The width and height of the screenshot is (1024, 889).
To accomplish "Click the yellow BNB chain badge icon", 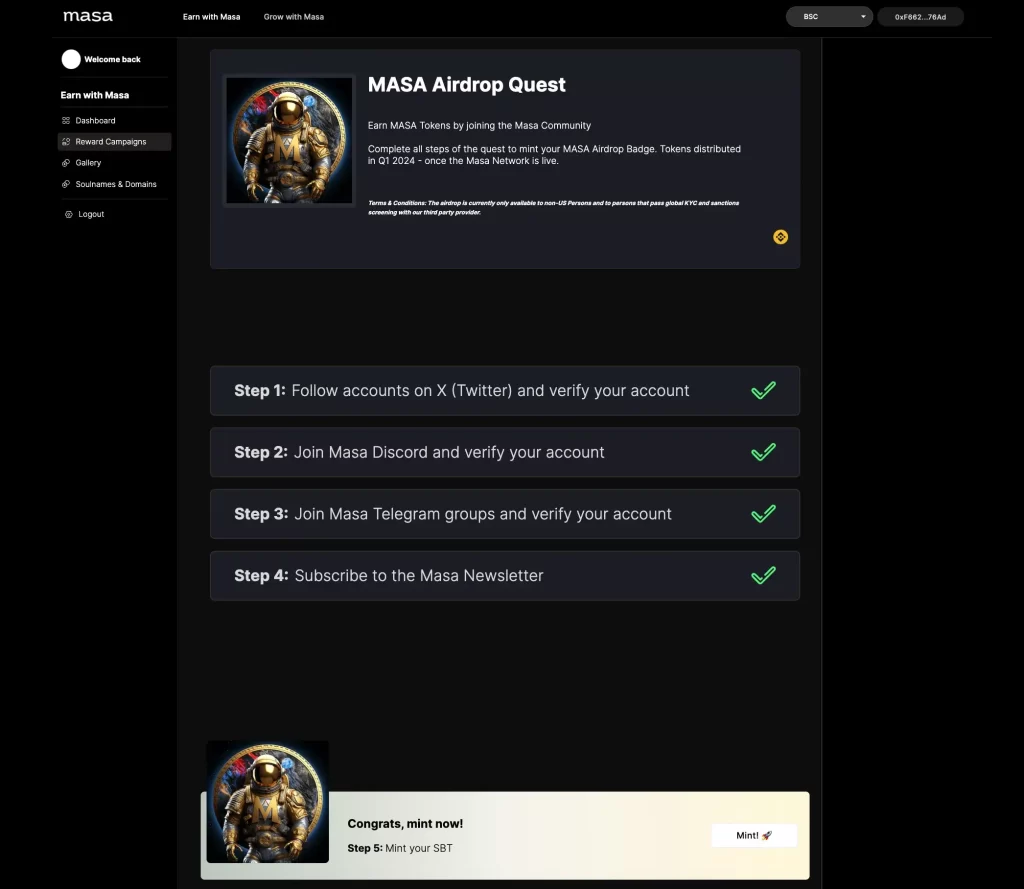I will (x=780, y=237).
